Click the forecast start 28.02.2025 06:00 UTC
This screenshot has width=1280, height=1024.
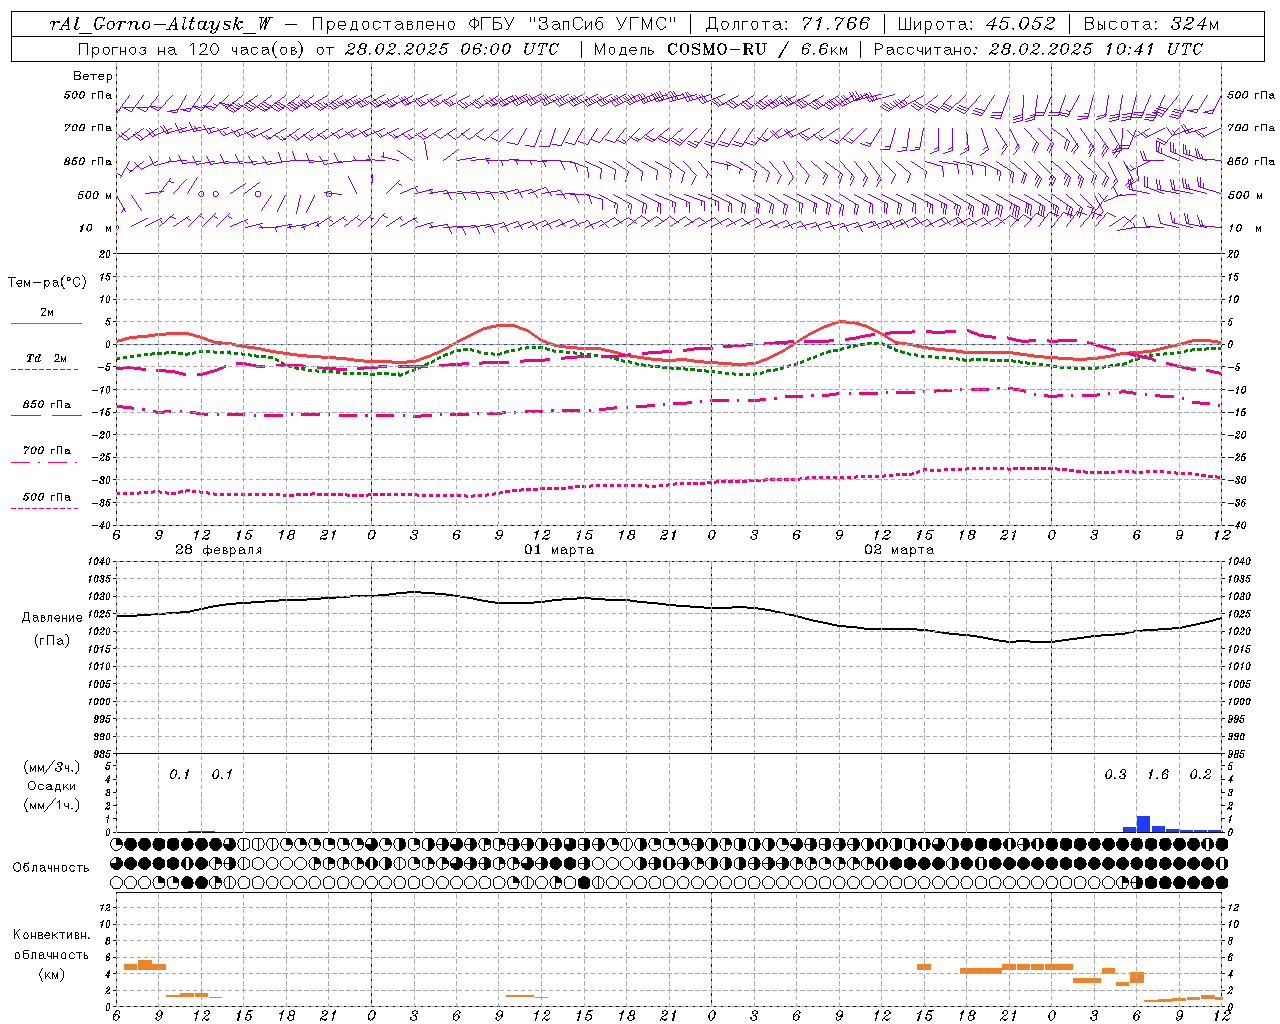452,49
